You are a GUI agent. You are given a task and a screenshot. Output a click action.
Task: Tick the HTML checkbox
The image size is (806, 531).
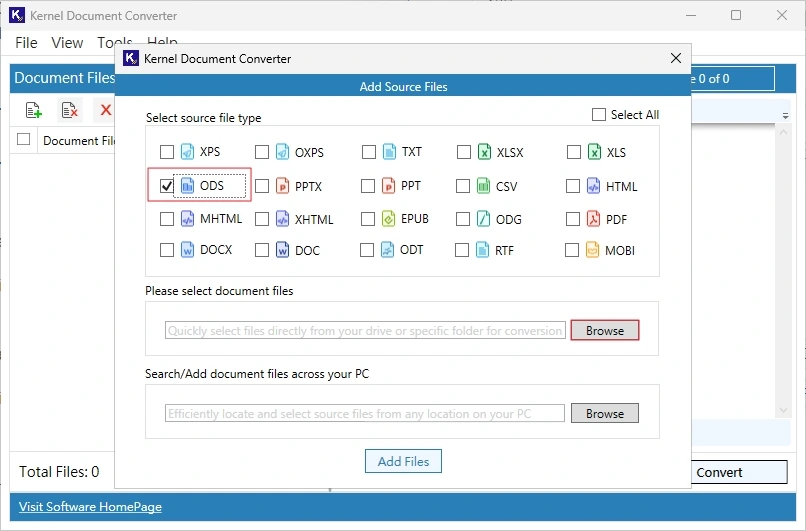point(573,186)
